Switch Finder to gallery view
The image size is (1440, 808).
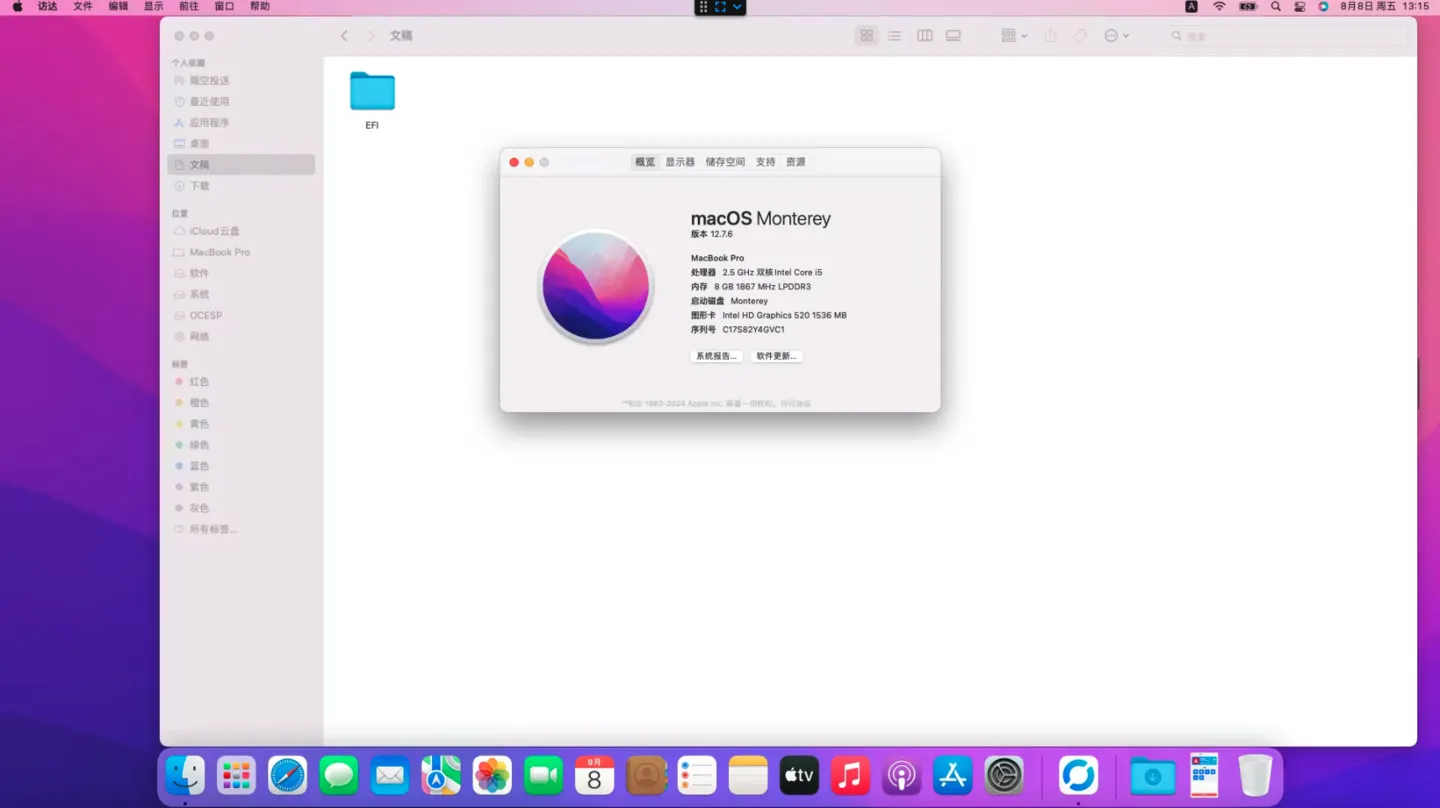(x=954, y=36)
